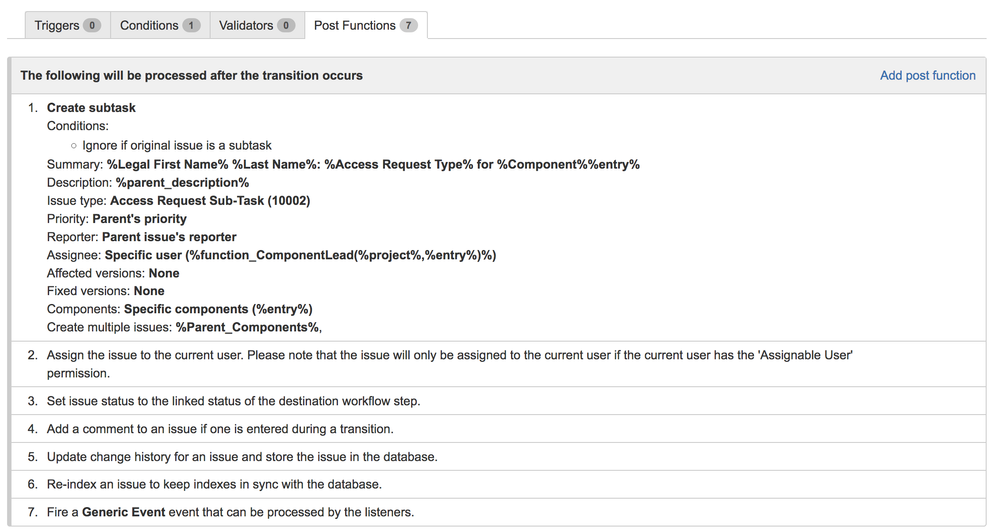This screenshot has height=531, width=999.
Task: Select the Create subtask post function
Action: point(91,108)
